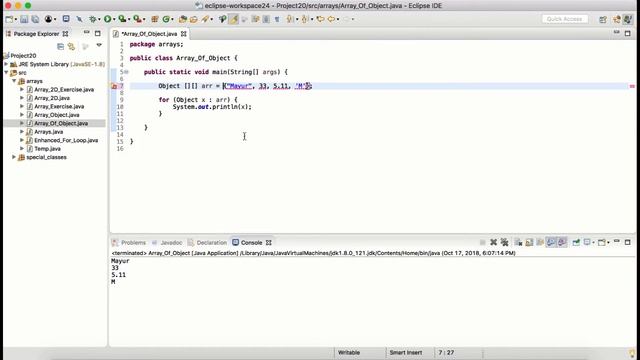This screenshot has width=640, height=360.
Task: Maximize the Console view panel
Action: [628, 242]
